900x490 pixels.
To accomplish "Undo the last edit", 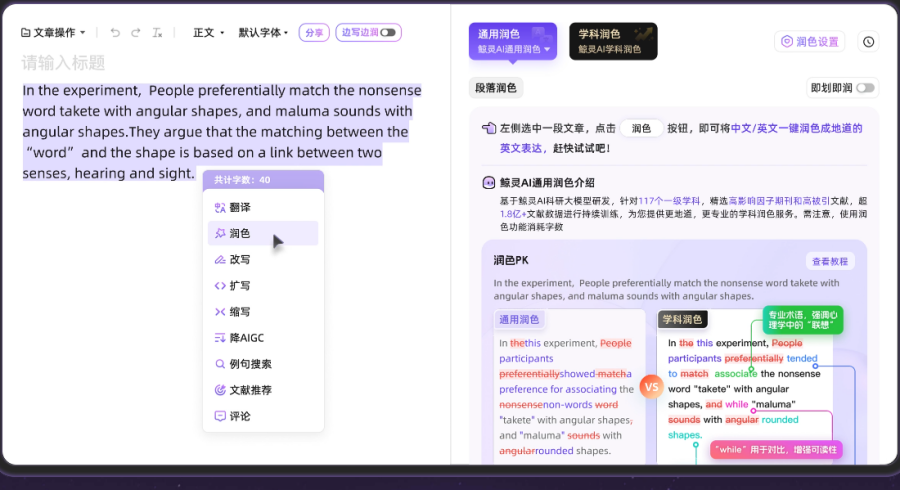I will coord(115,33).
